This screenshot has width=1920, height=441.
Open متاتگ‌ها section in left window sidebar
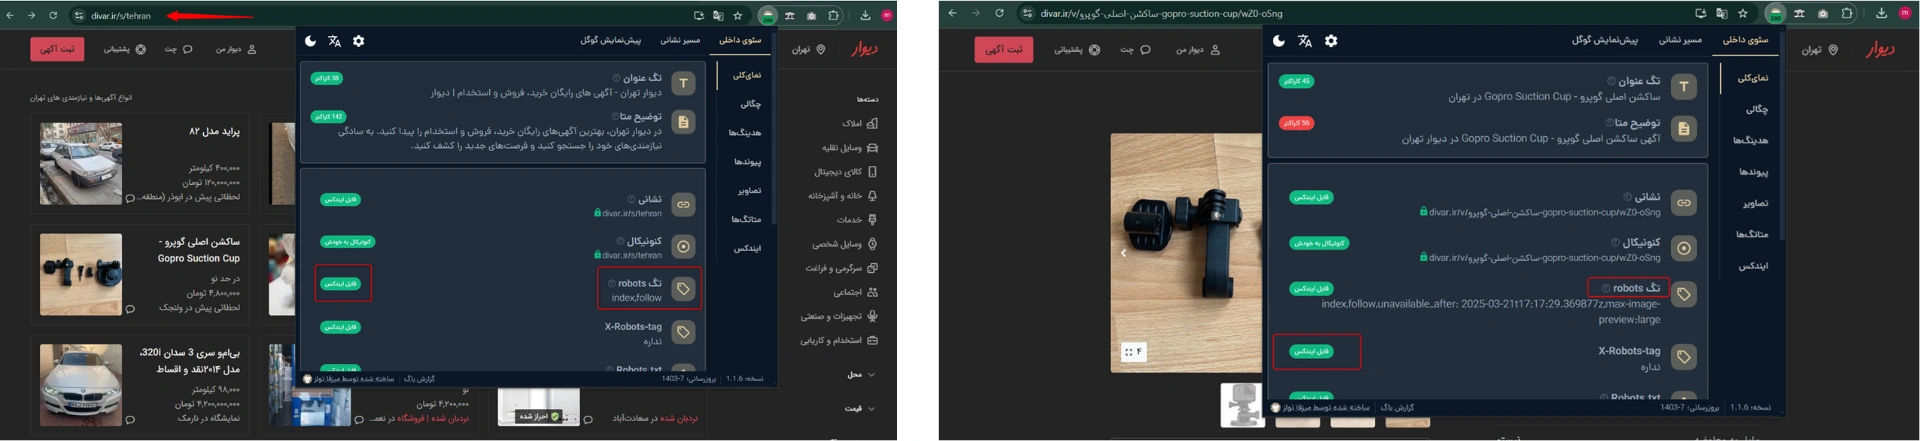click(746, 219)
